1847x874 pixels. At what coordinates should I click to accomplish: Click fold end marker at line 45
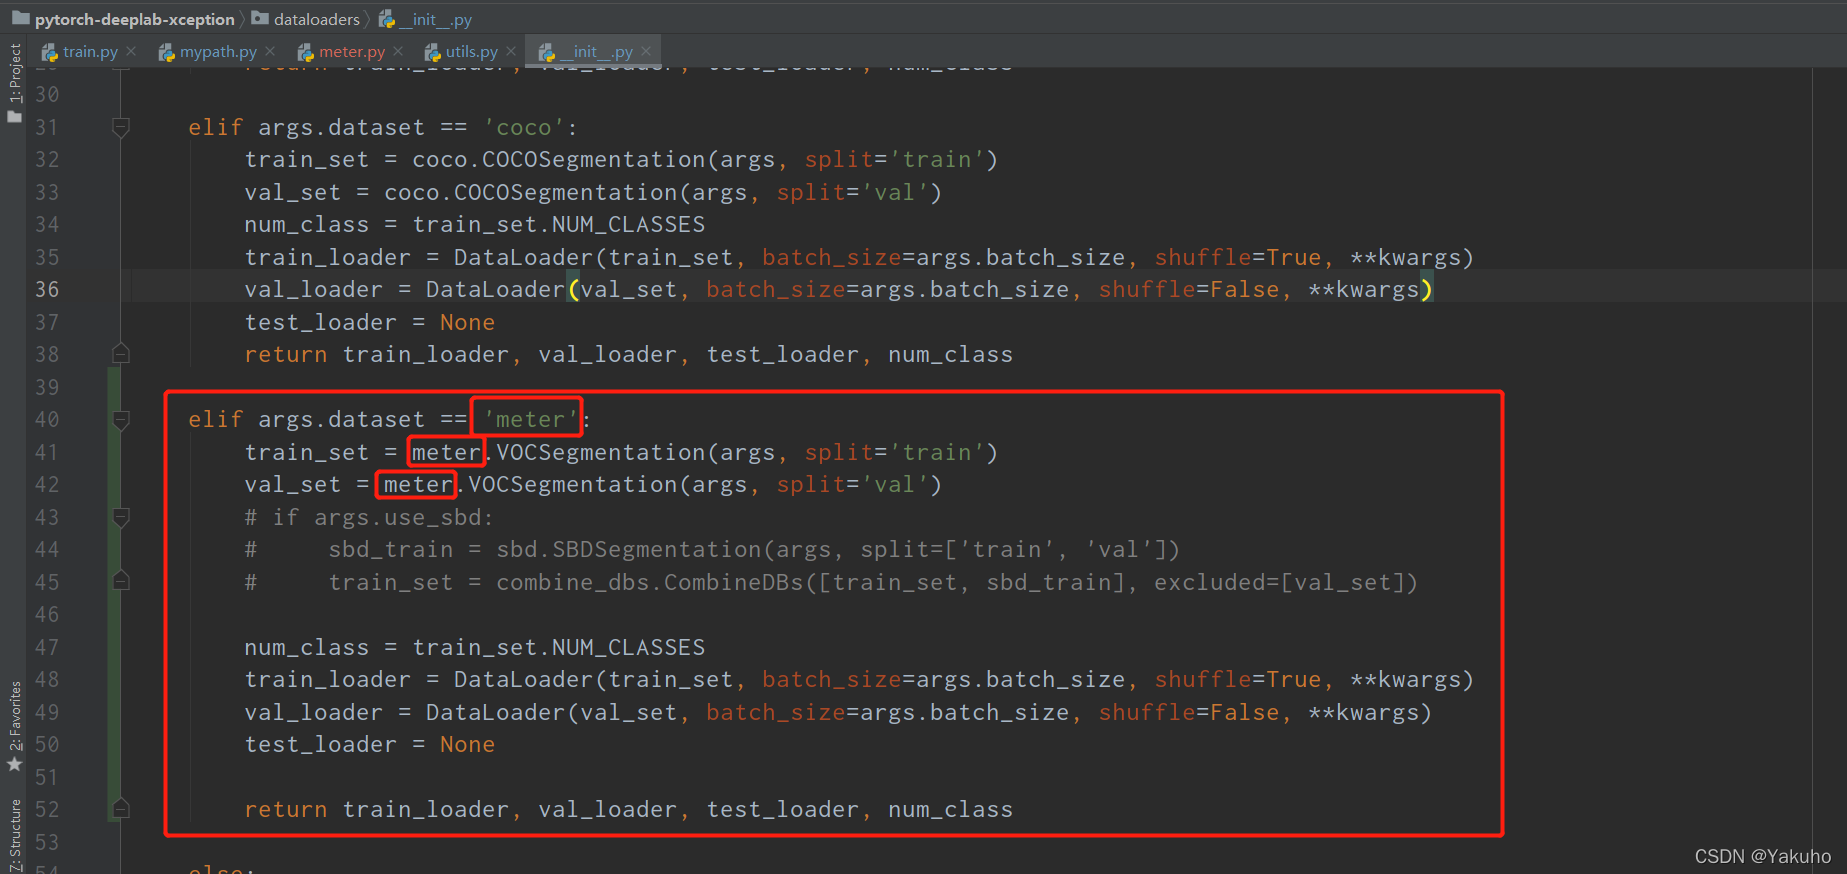(121, 582)
